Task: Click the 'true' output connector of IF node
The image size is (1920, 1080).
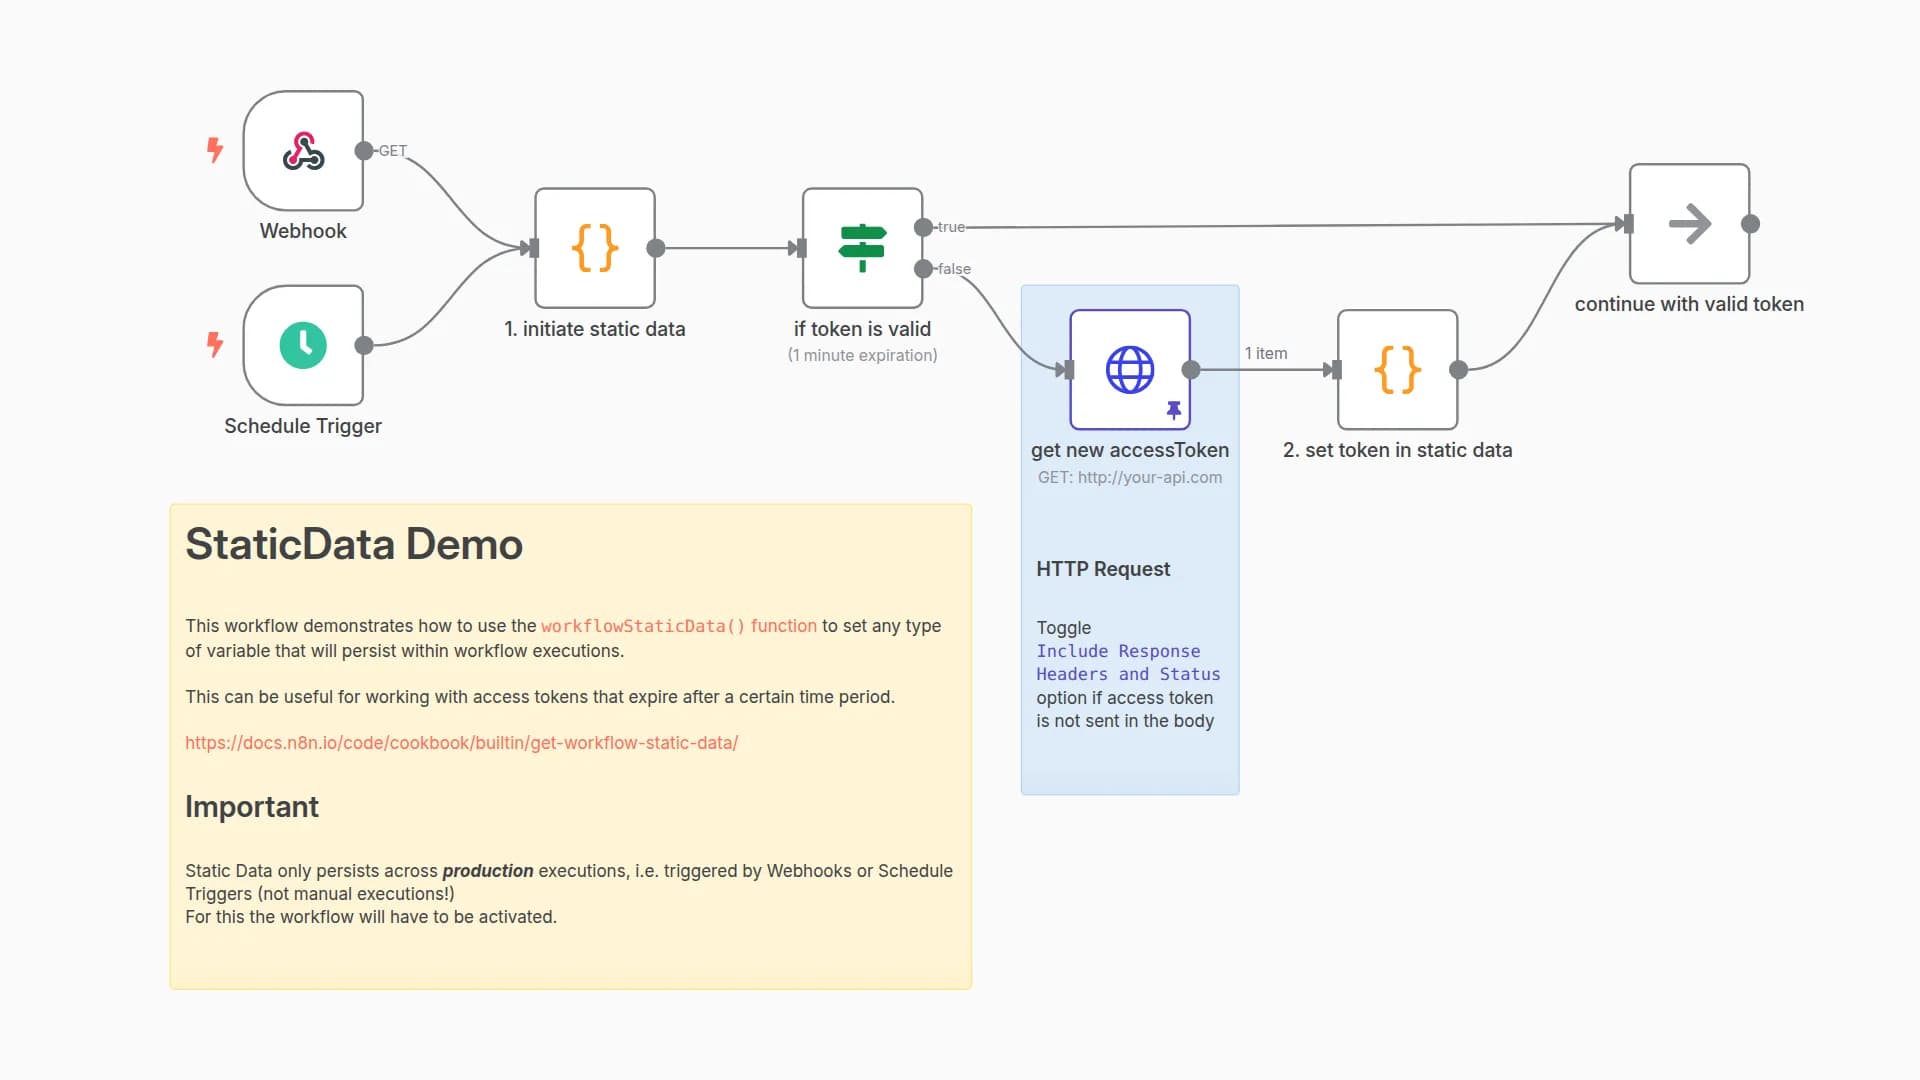Action: pyautogui.click(x=923, y=227)
